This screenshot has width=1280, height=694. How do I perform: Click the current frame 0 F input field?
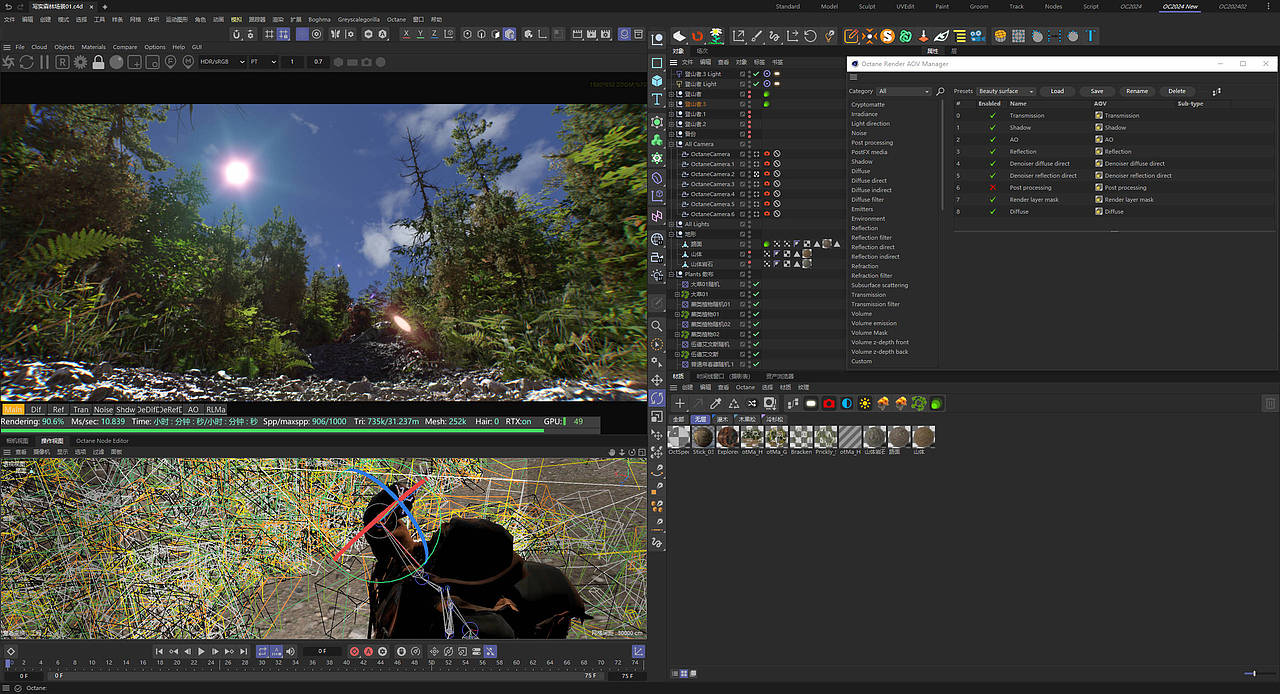[x=322, y=651]
